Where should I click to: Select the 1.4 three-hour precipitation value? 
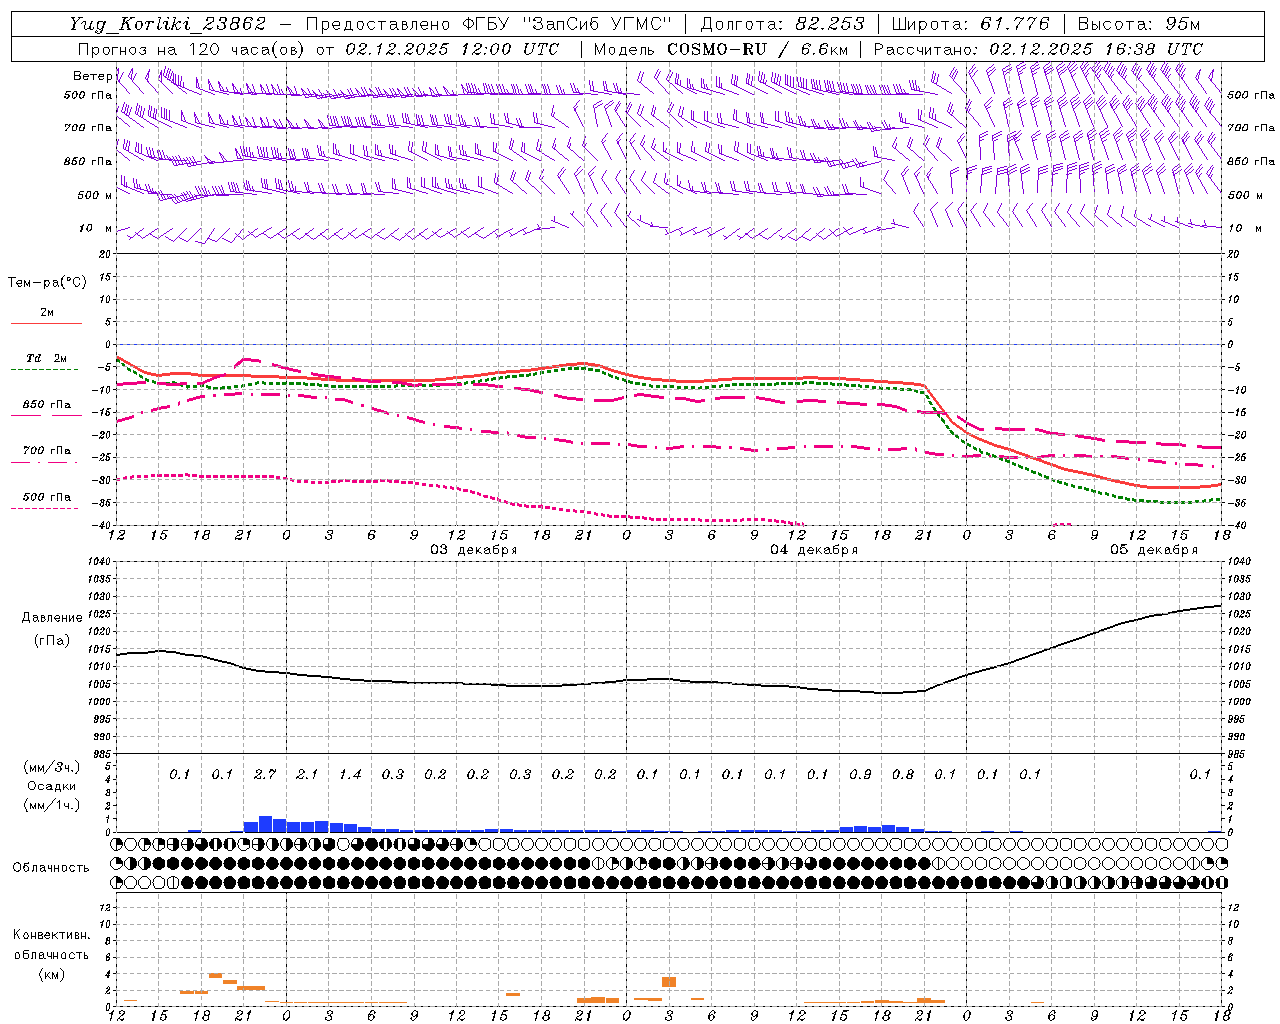pos(349,774)
